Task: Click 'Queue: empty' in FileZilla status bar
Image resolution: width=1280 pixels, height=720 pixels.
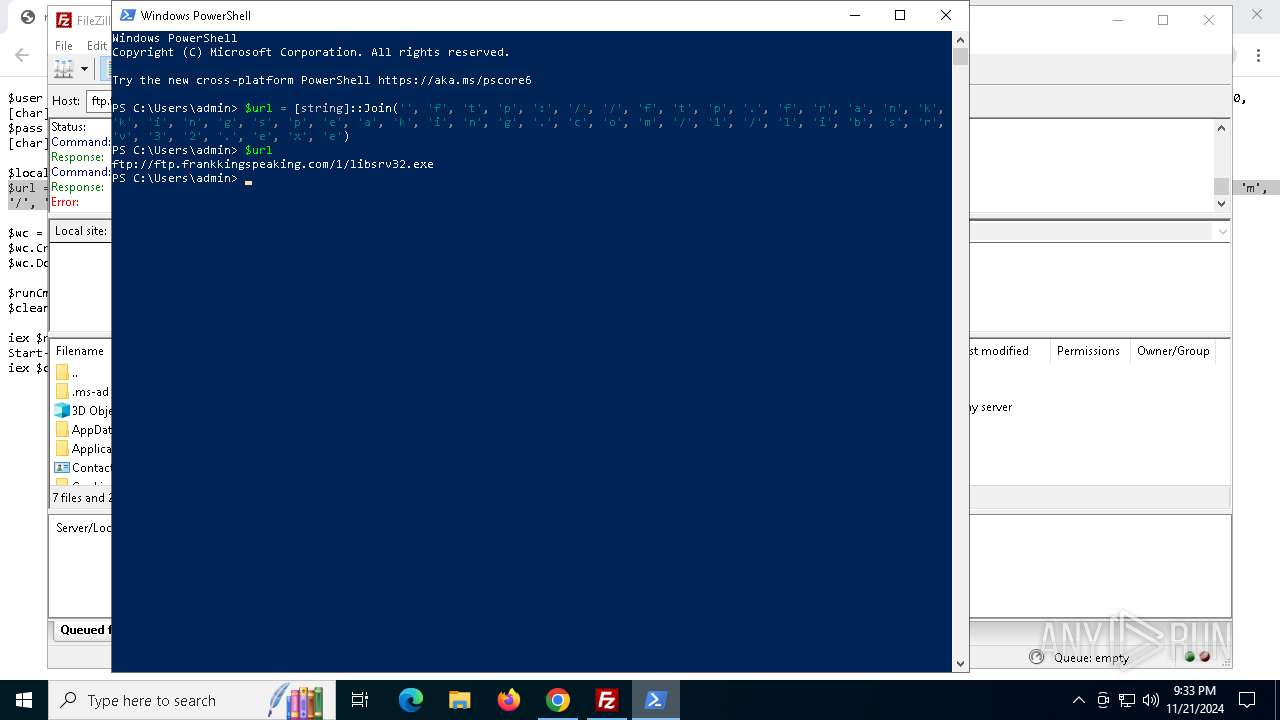Action: (x=1090, y=657)
